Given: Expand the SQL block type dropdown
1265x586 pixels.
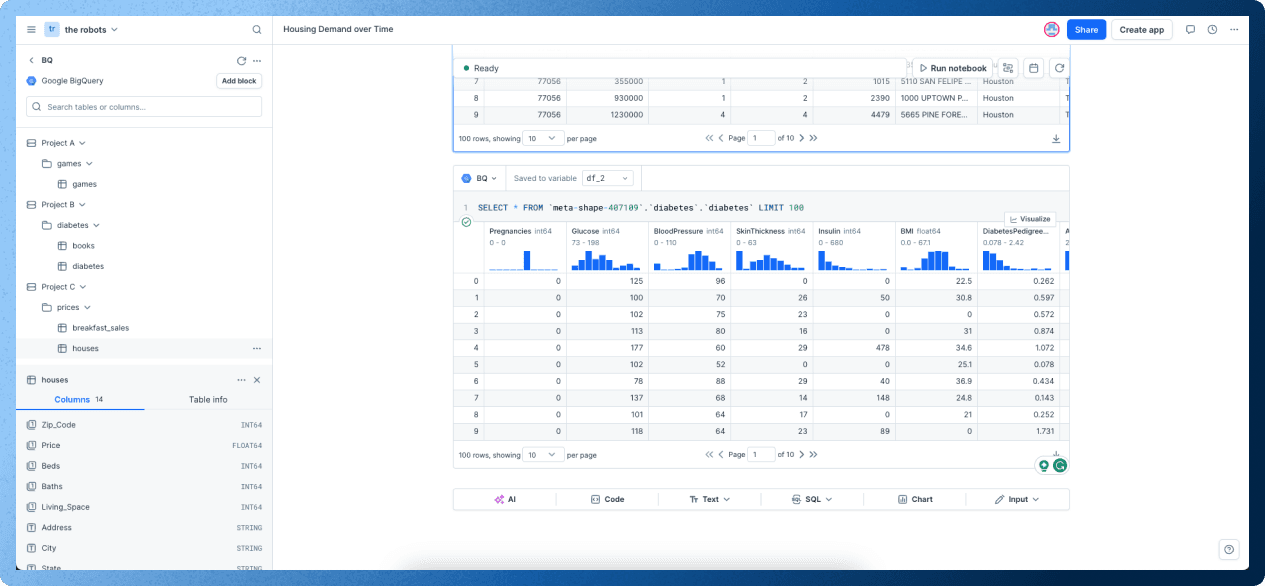Looking at the screenshot, I should click(x=811, y=499).
